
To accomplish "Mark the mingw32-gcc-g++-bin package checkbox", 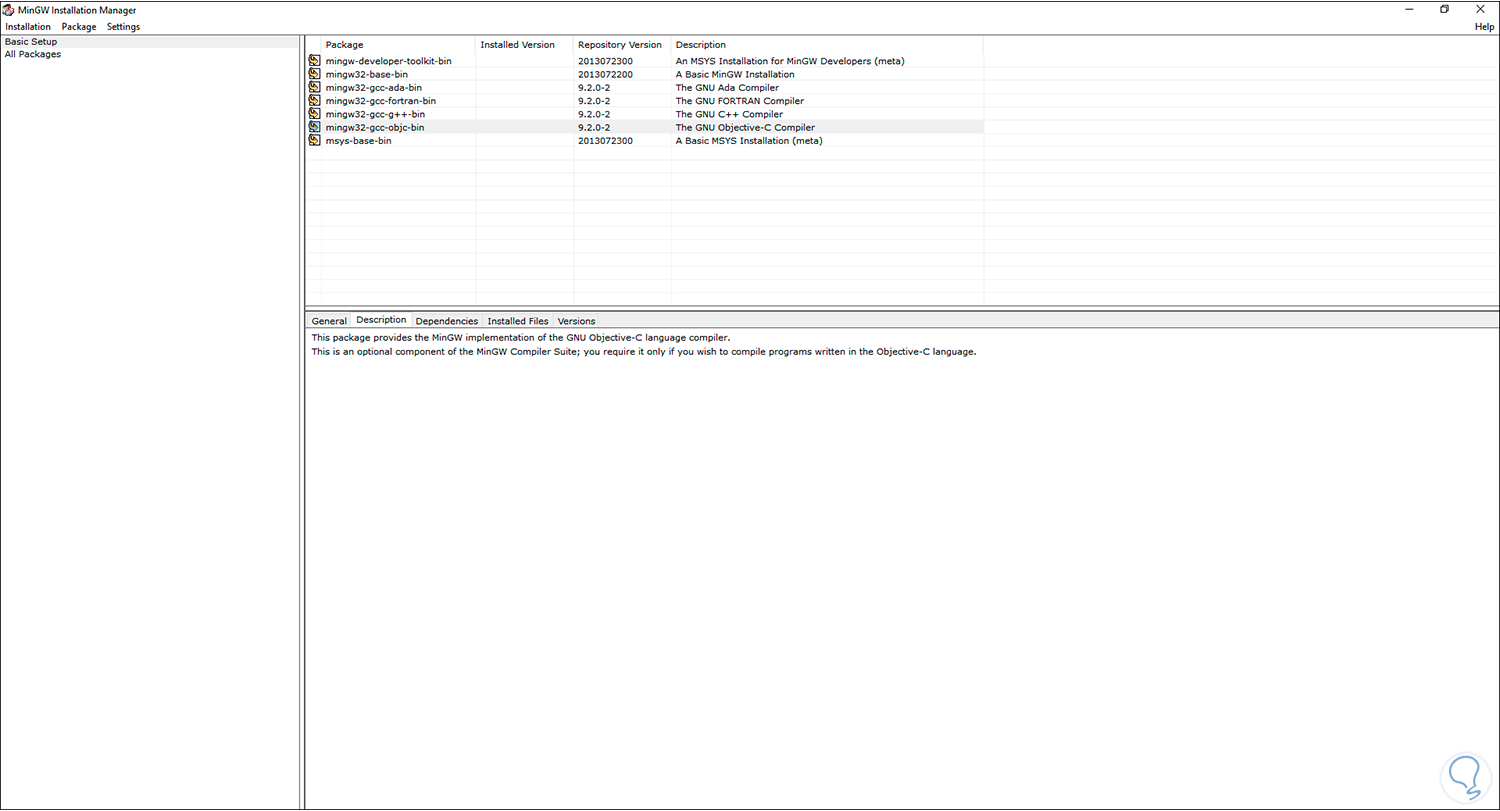I will coord(314,114).
